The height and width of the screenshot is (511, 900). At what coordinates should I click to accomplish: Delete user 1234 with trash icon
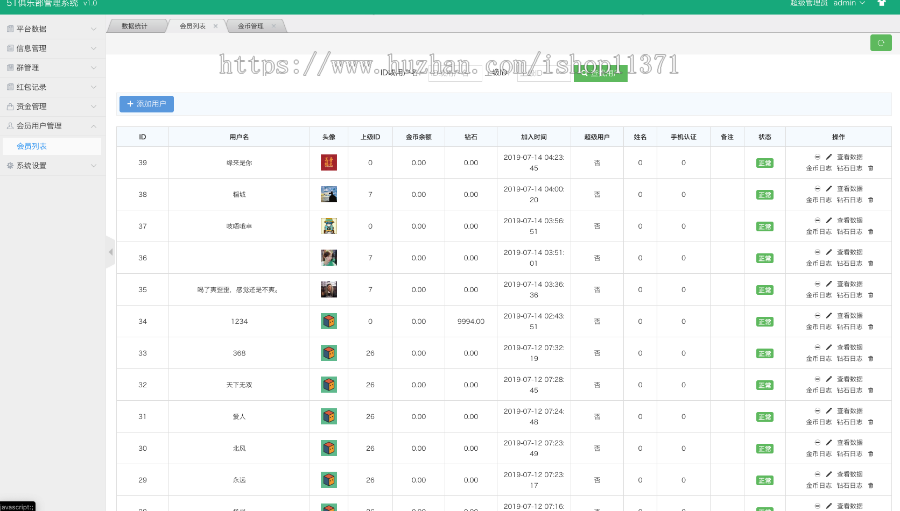click(x=871, y=327)
